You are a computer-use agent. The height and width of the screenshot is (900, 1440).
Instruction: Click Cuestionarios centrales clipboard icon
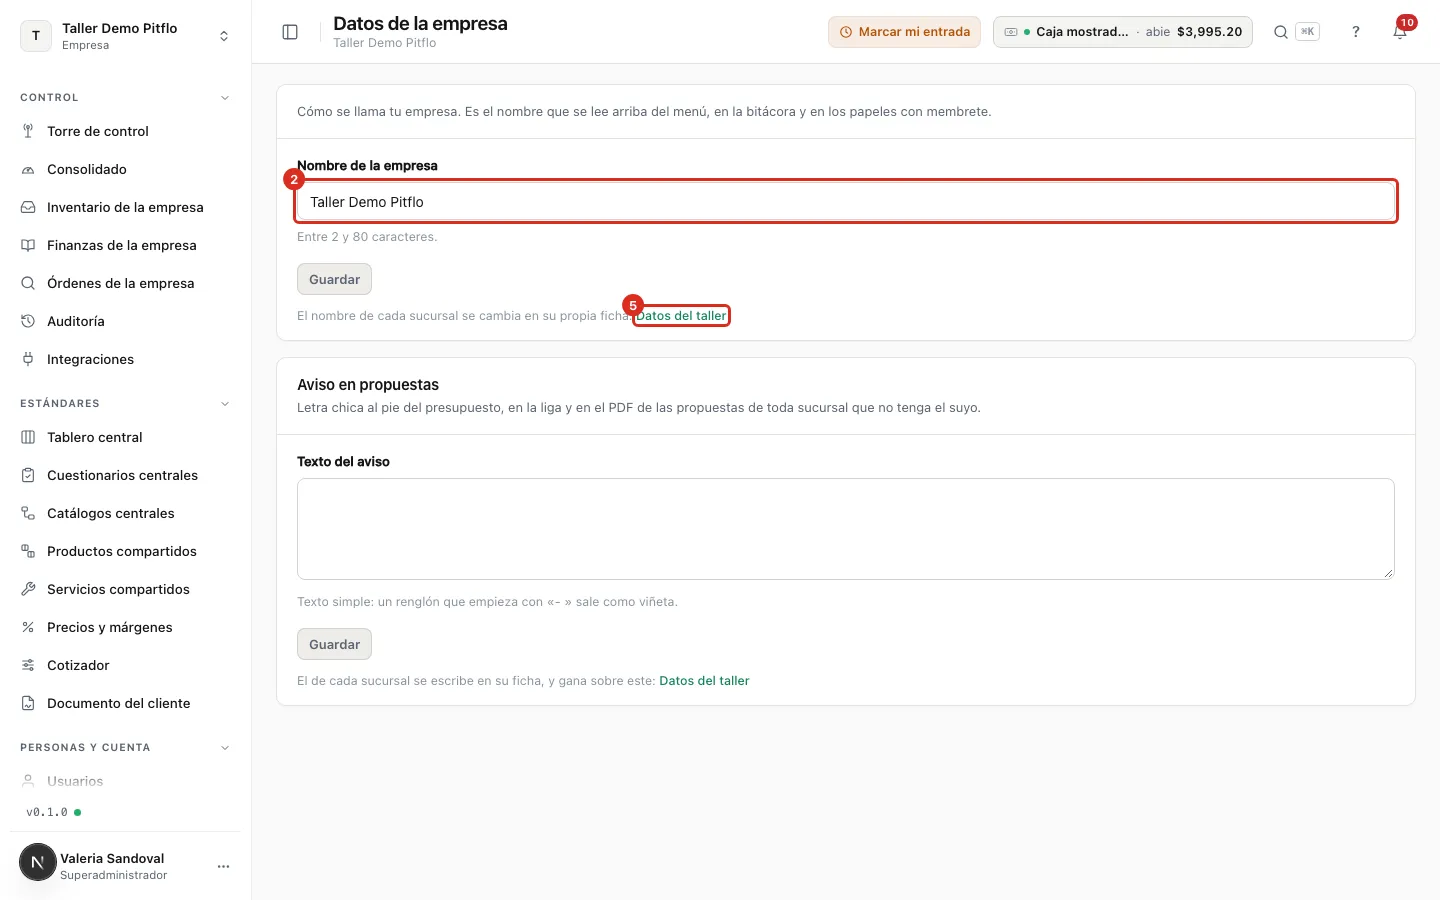click(28, 475)
